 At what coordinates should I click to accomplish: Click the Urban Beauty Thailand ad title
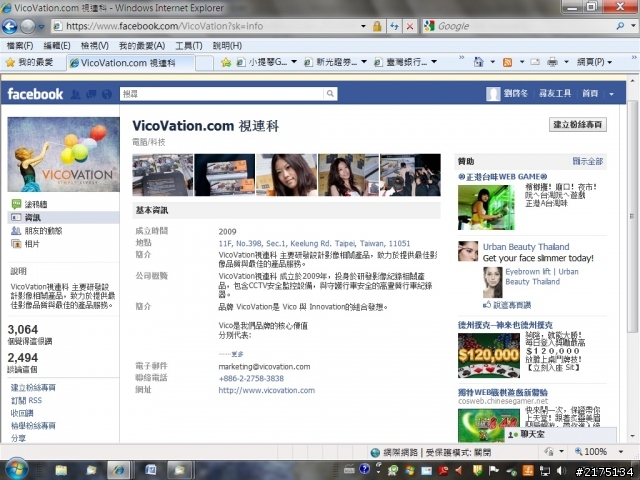pos(526,247)
